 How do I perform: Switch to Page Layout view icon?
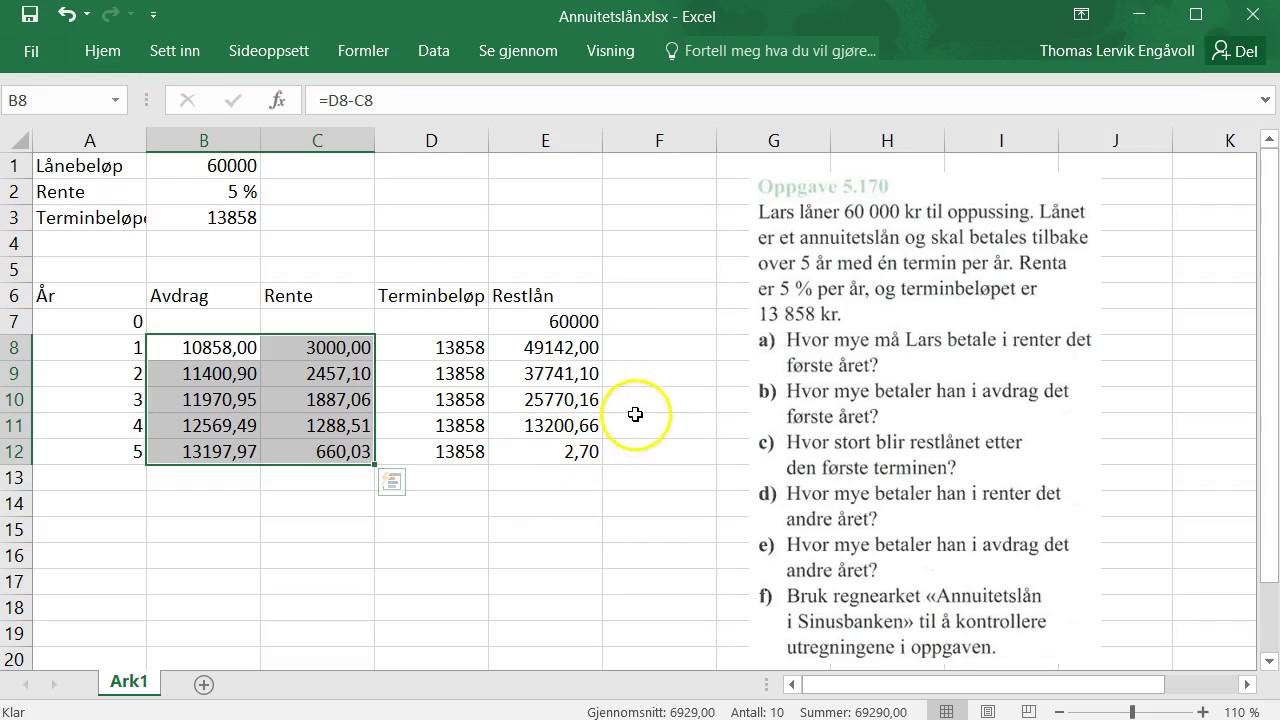[989, 712]
